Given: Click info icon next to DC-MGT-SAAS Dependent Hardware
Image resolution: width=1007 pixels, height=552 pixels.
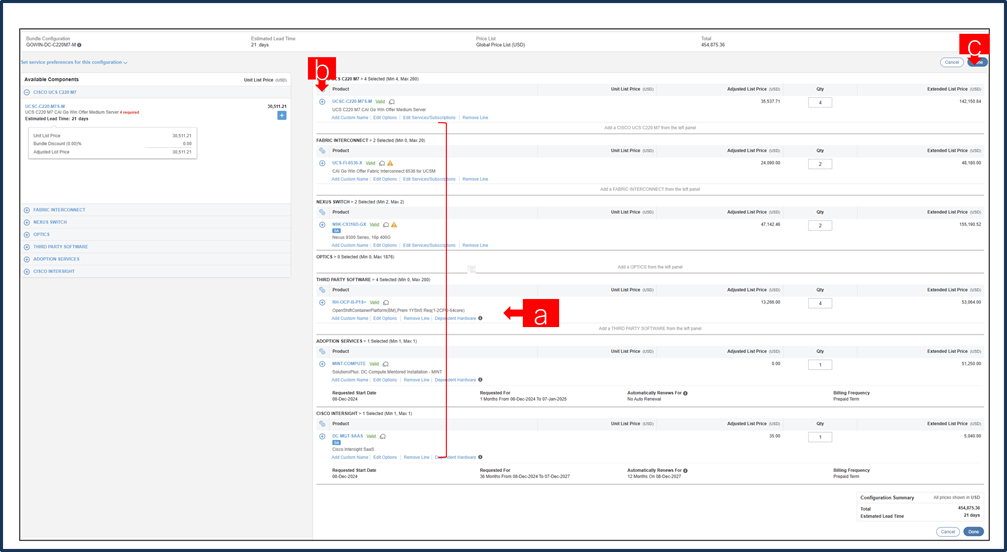Looking at the screenshot, I should pos(480,458).
